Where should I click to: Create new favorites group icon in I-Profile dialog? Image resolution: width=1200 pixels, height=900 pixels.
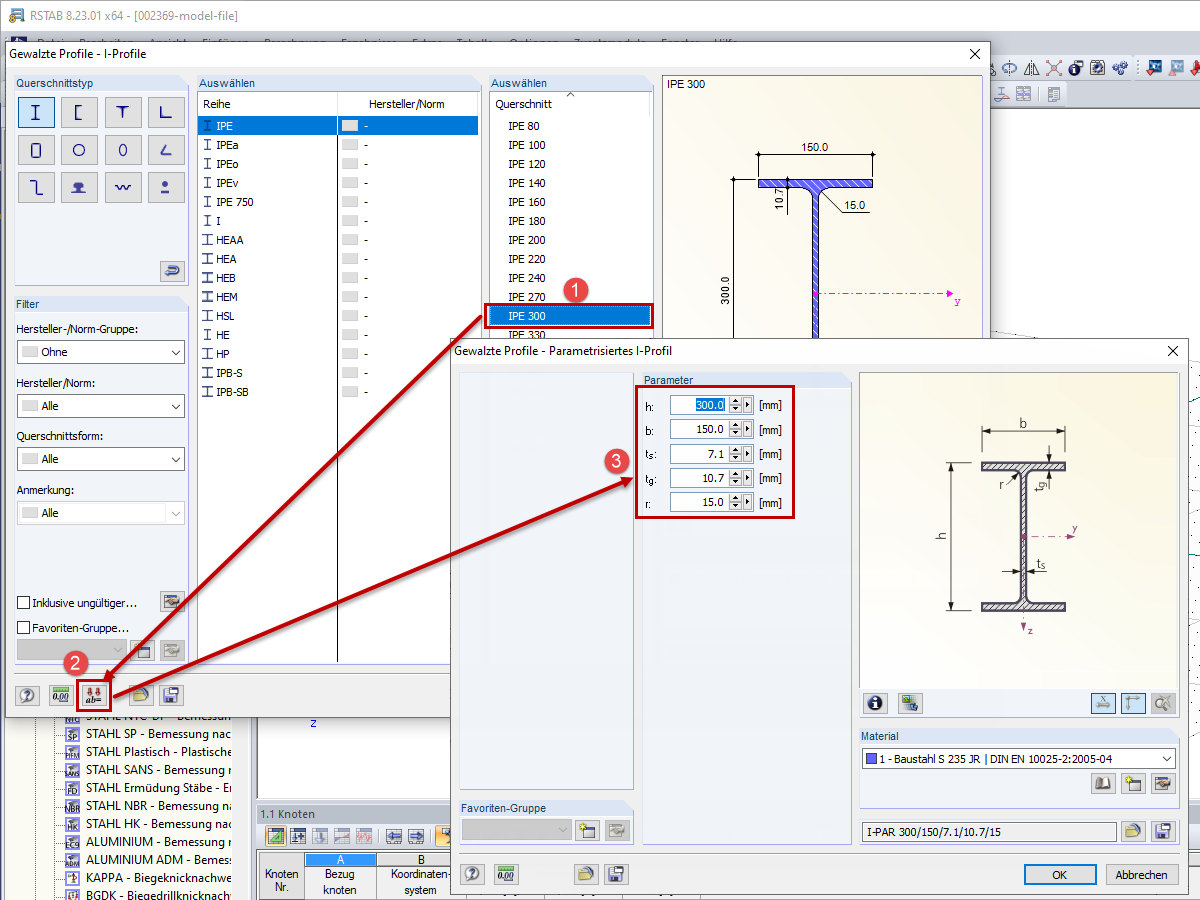tap(142, 651)
